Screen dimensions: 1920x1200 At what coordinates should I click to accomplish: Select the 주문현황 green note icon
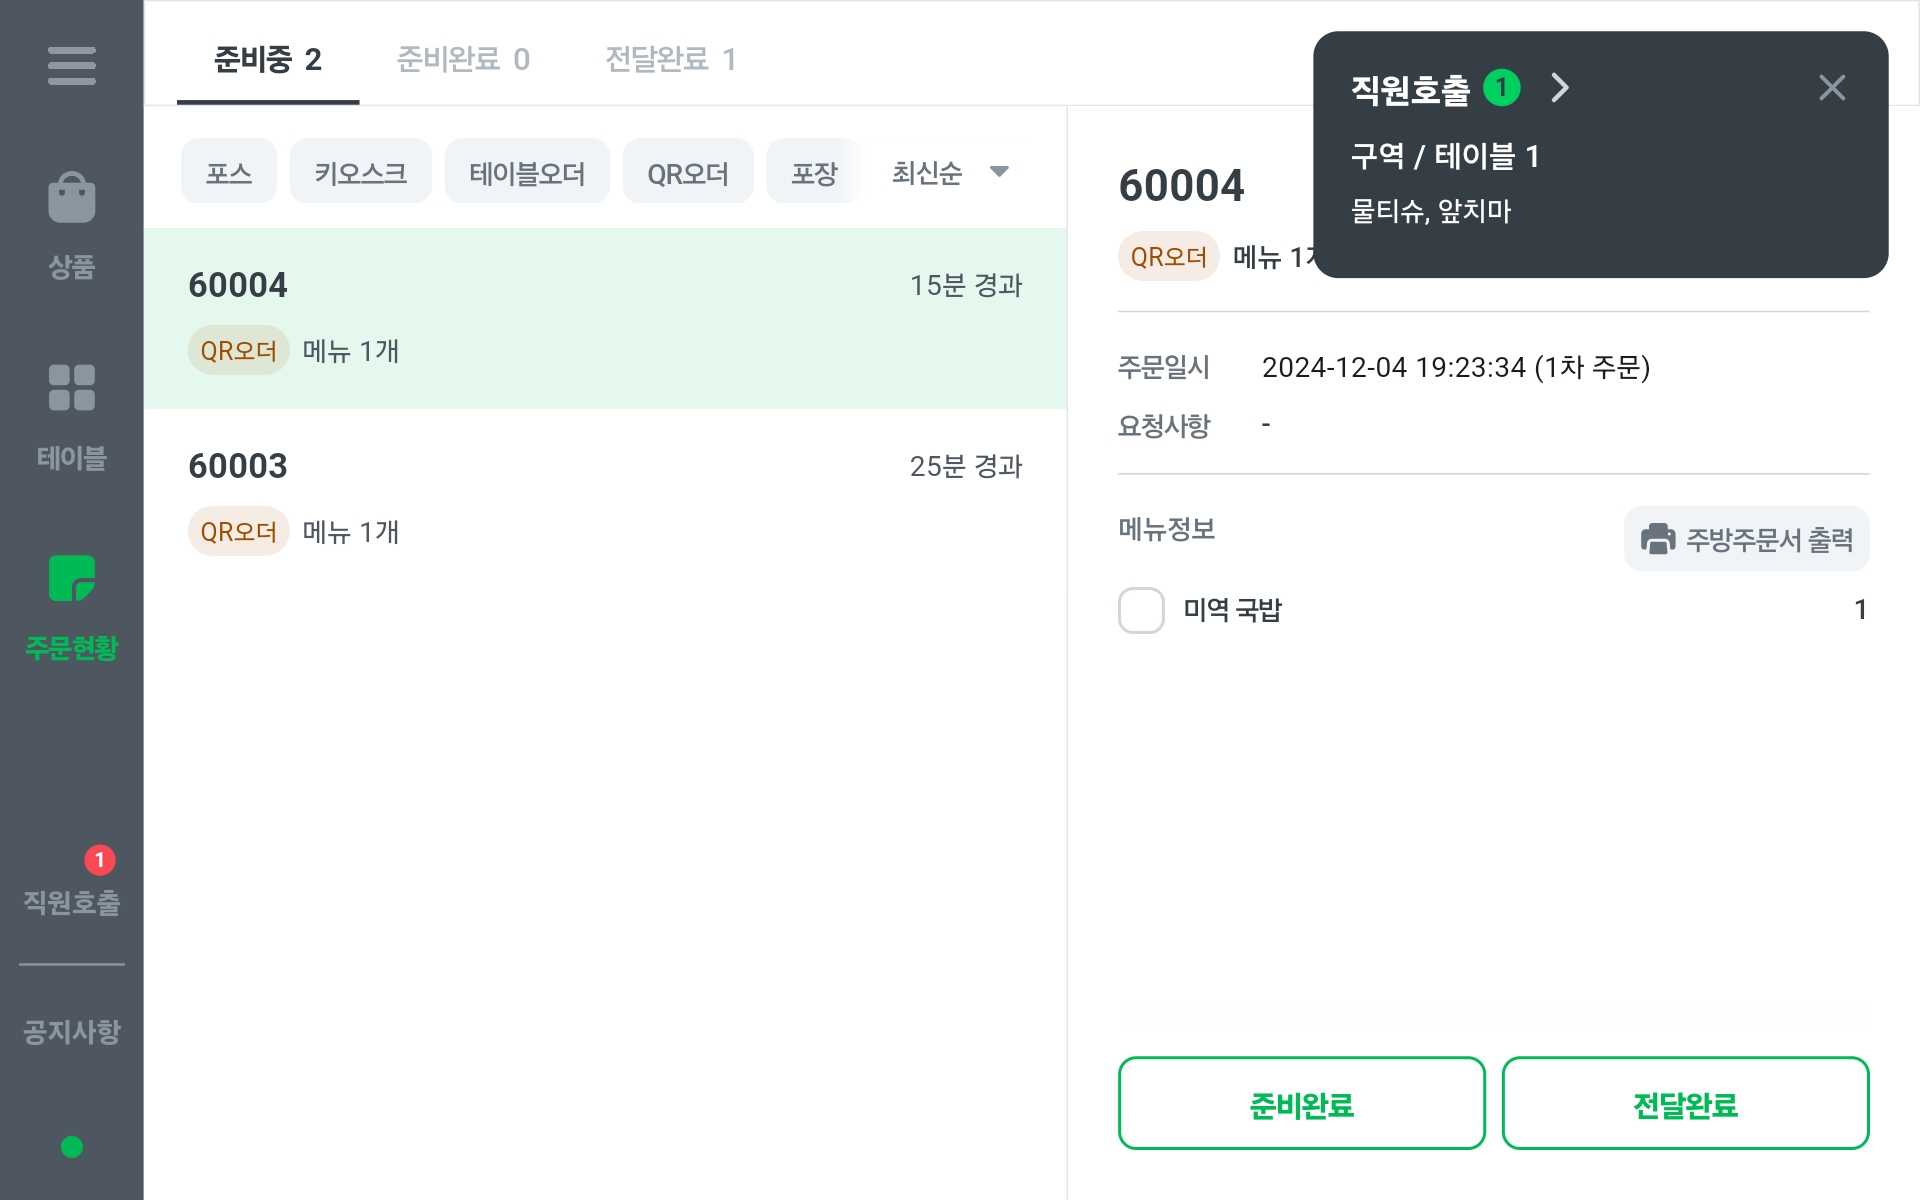71,578
